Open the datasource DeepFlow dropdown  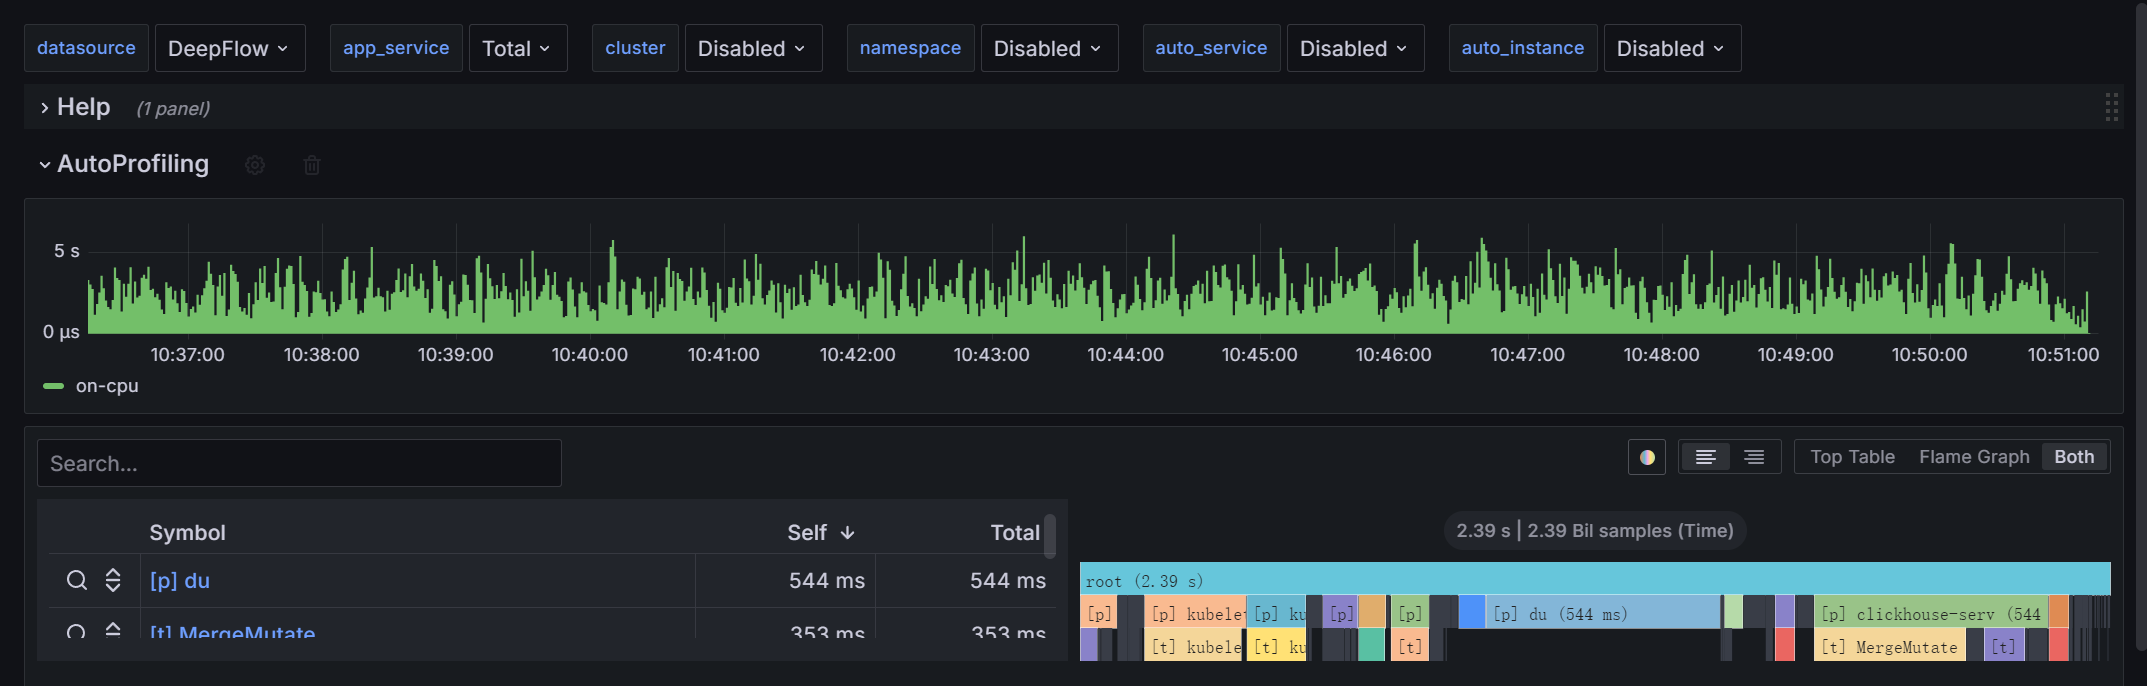click(x=229, y=48)
